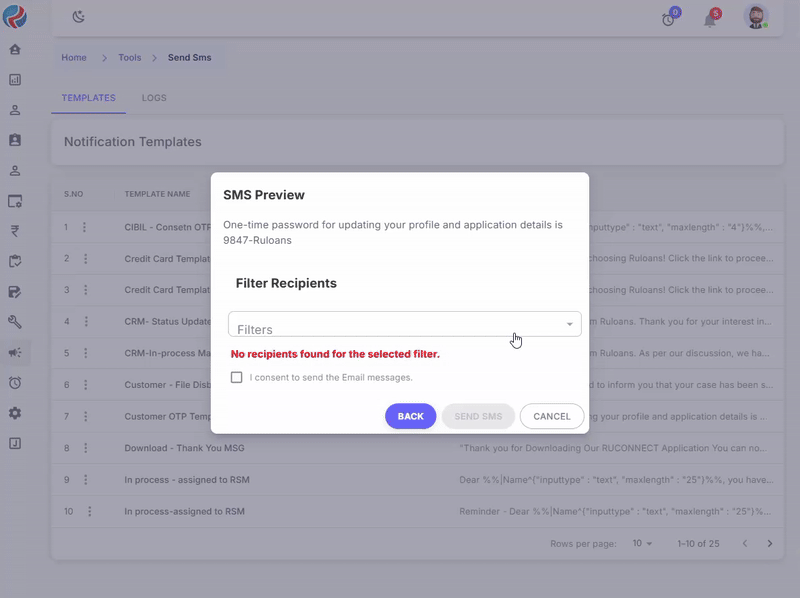Toggle dark mode with the moon icon
800x598 pixels.
point(79,17)
